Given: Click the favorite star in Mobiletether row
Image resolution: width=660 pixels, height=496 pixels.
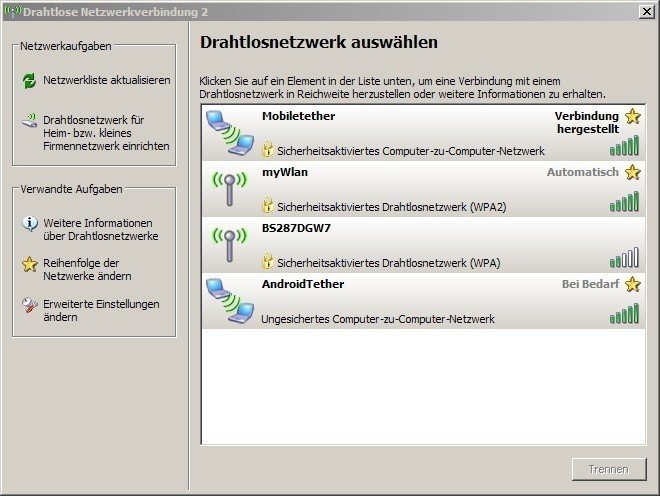Looking at the screenshot, I should point(633,116).
